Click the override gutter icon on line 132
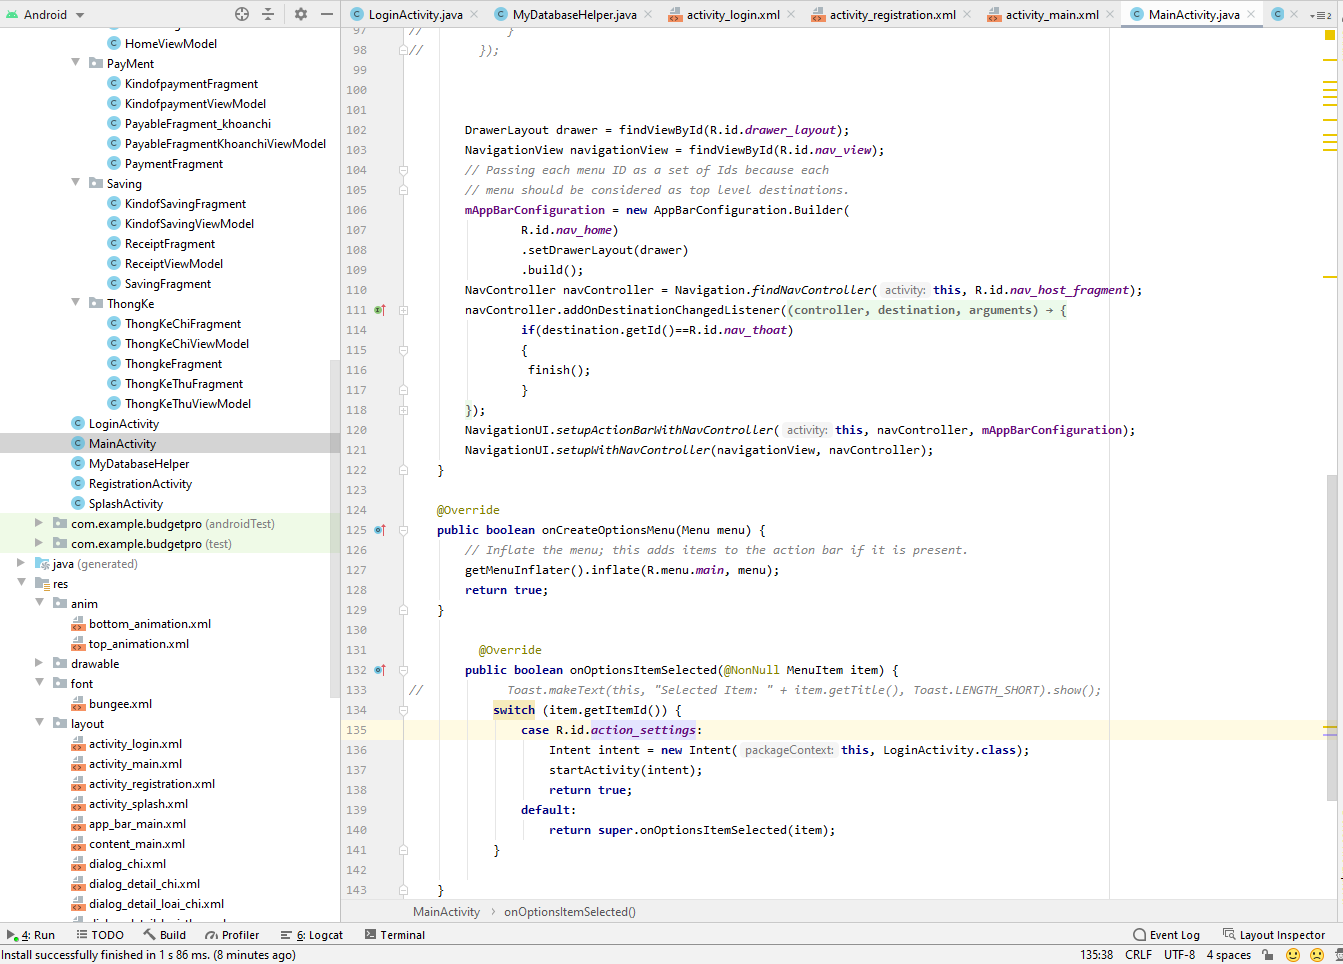 (x=380, y=670)
